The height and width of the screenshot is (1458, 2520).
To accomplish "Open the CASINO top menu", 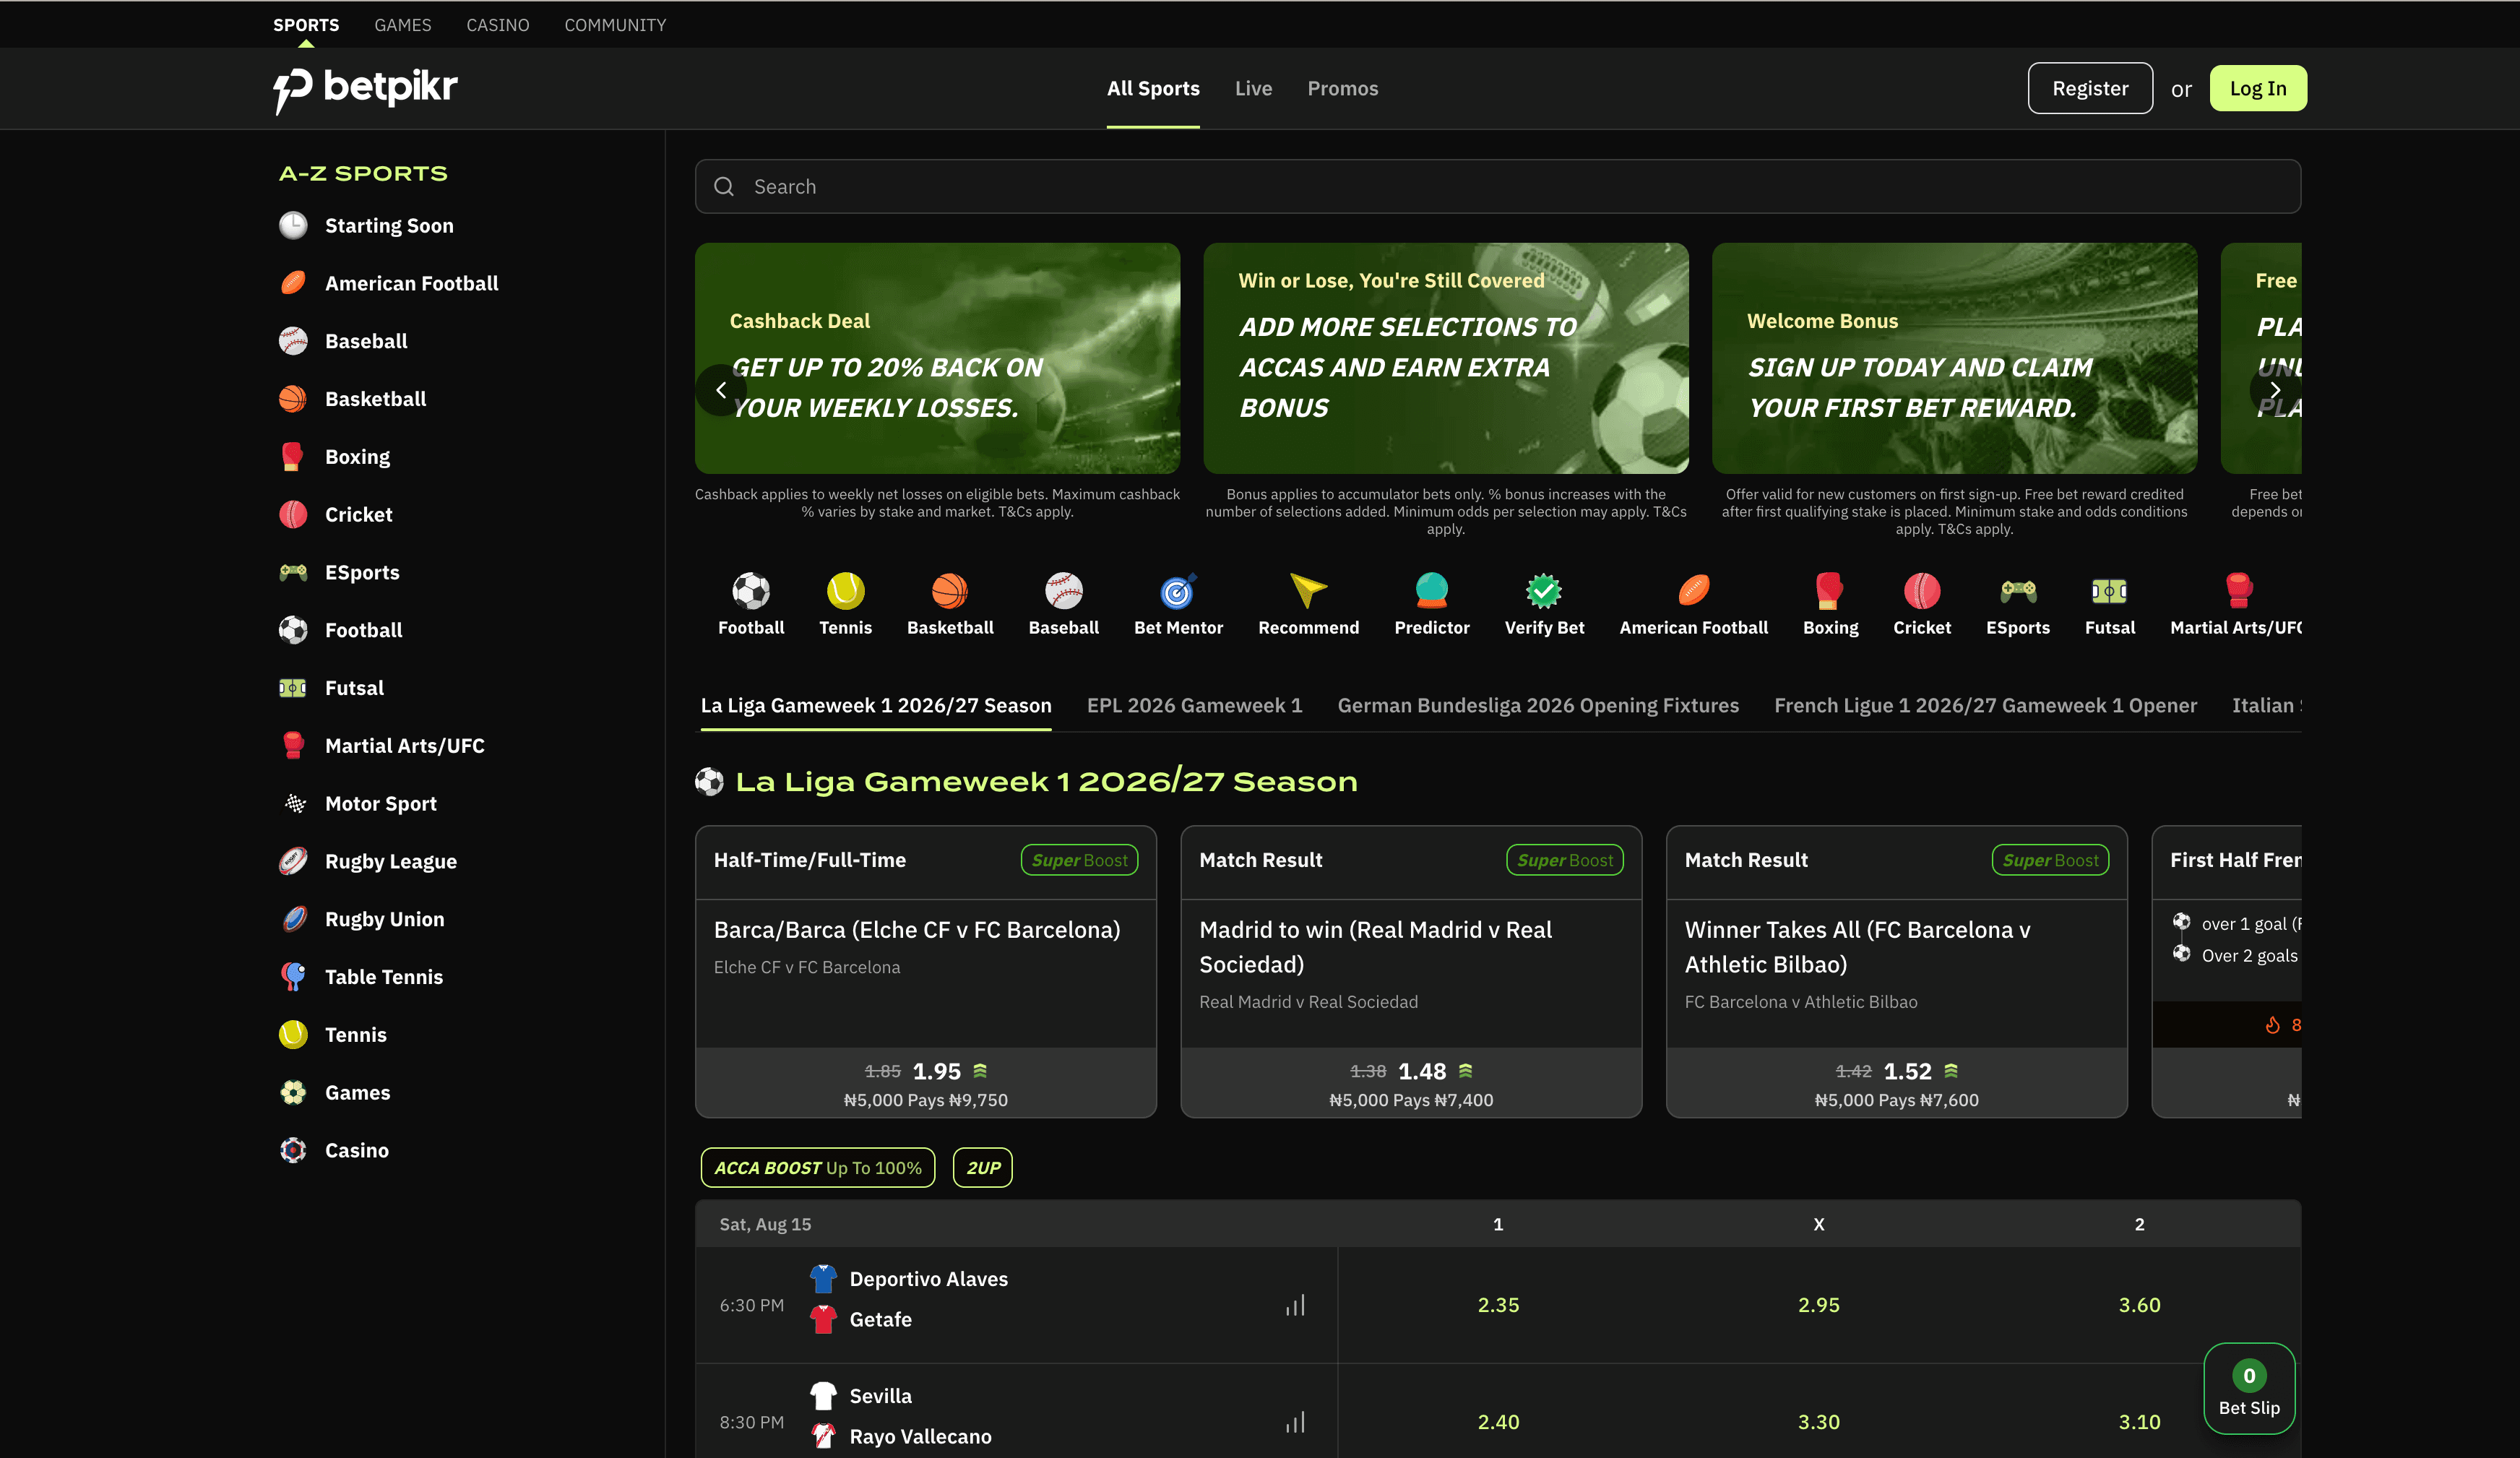I will coord(498,25).
